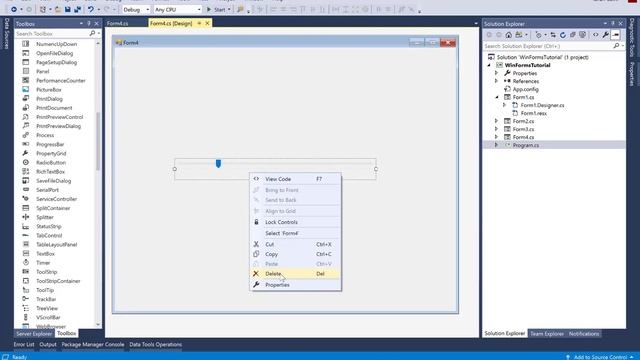Choose Copy in the context menu
The width and height of the screenshot is (640, 360).
click(295, 254)
